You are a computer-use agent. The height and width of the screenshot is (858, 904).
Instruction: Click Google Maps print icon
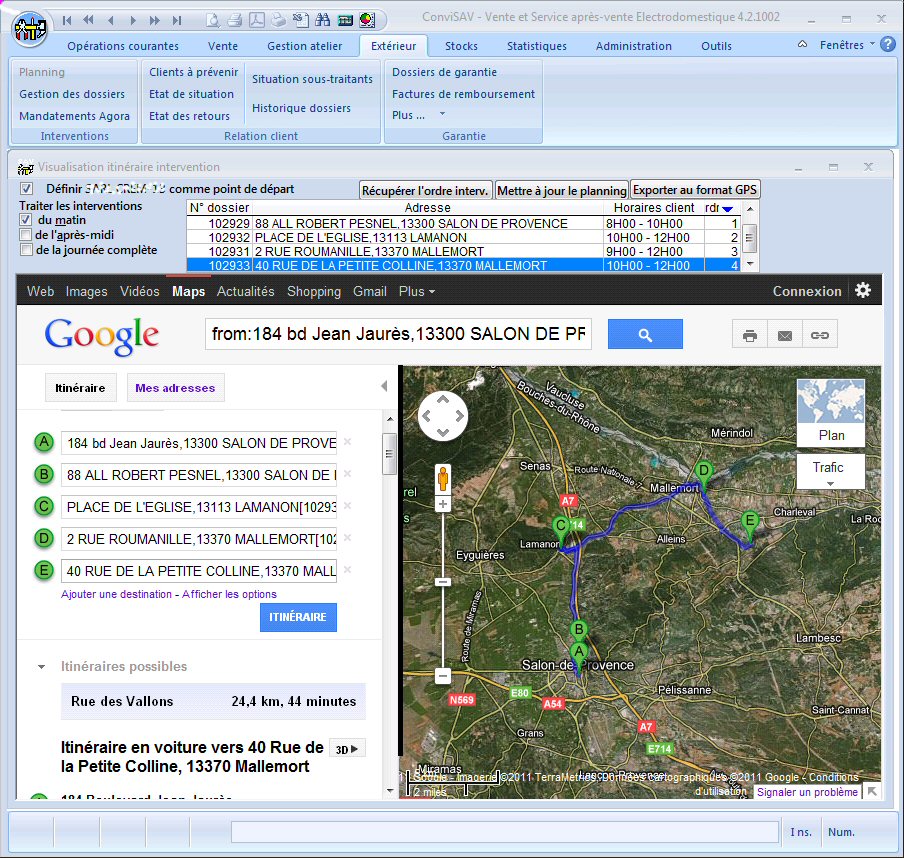click(749, 334)
